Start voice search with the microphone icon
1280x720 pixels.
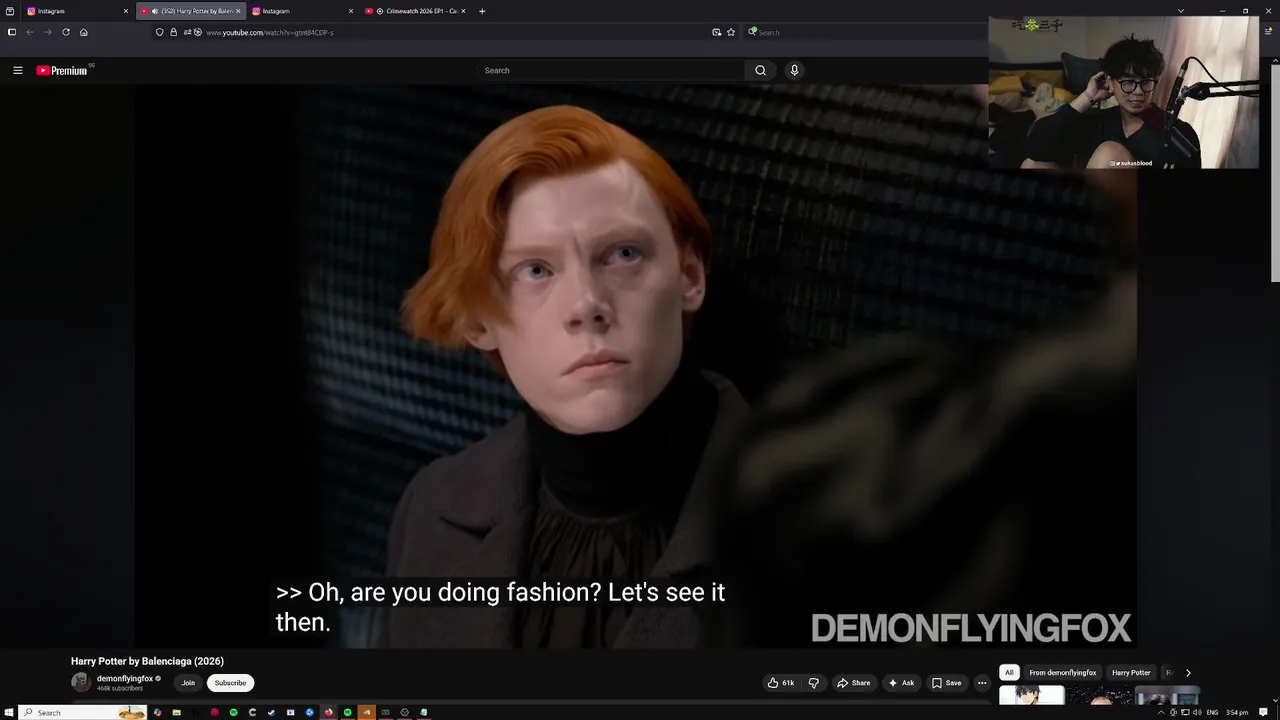click(x=794, y=70)
